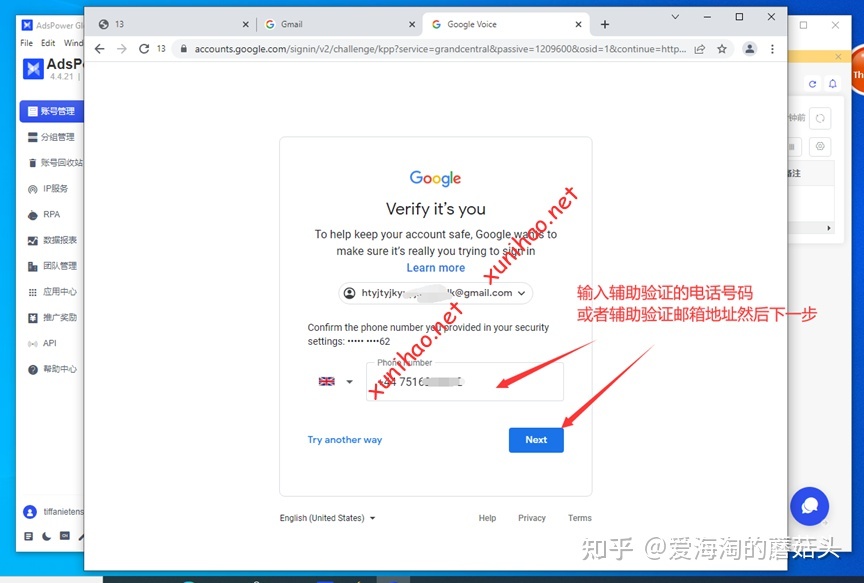Switch to the tab titled 13
Image resolution: width=864 pixels, height=583 pixels.
(172, 24)
